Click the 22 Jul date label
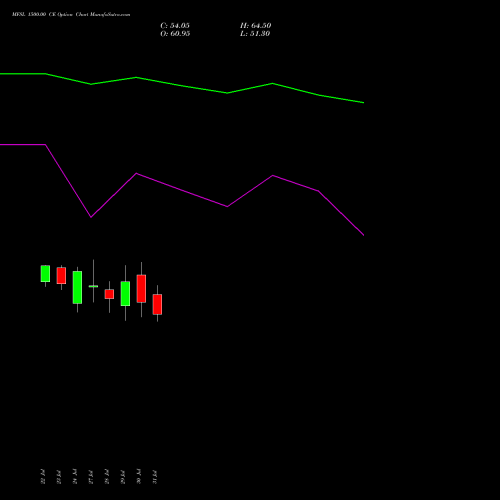This screenshot has width=500, height=500. (x=43, y=477)
